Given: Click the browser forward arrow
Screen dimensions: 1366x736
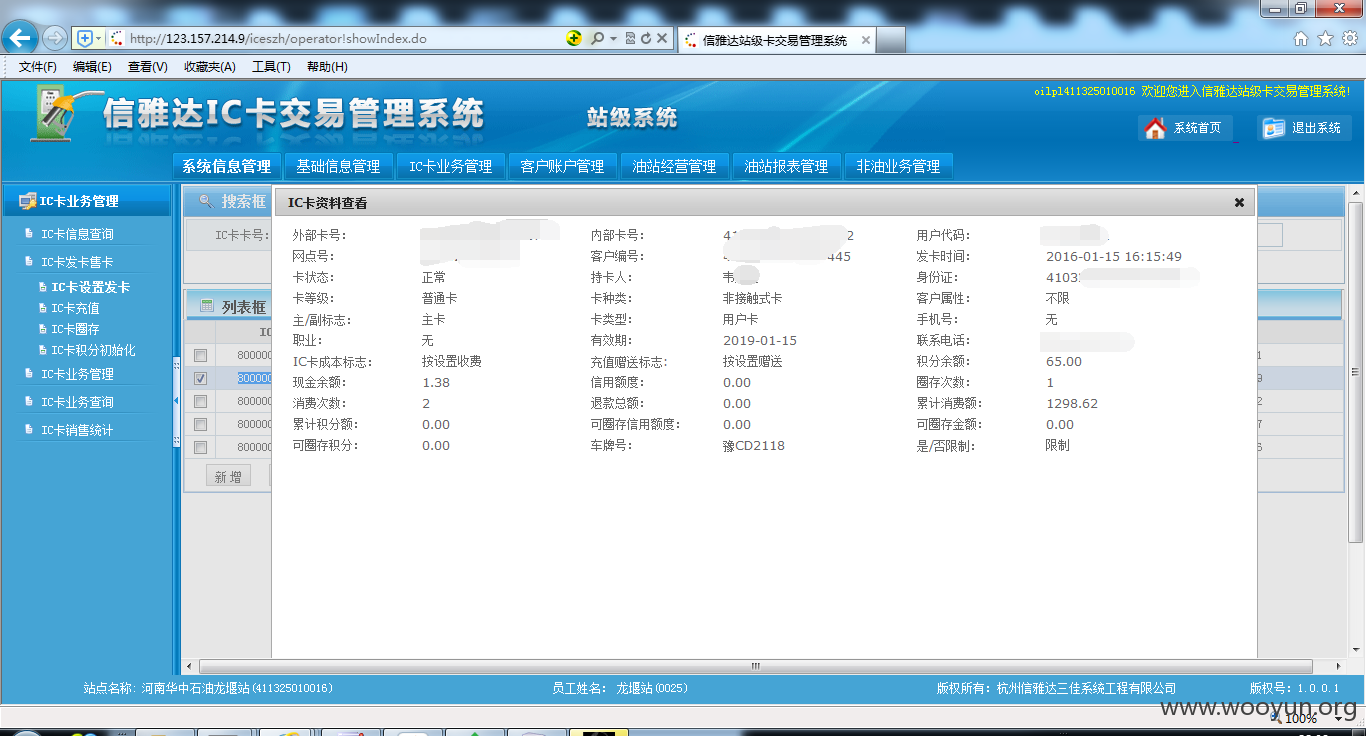Looking at the screenshot, I should (55, 38).
